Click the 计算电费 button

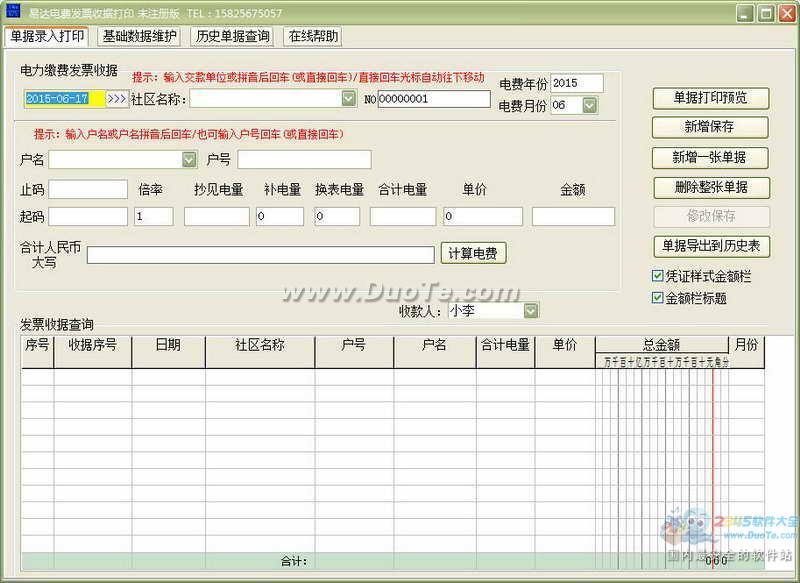pos(473,254)
